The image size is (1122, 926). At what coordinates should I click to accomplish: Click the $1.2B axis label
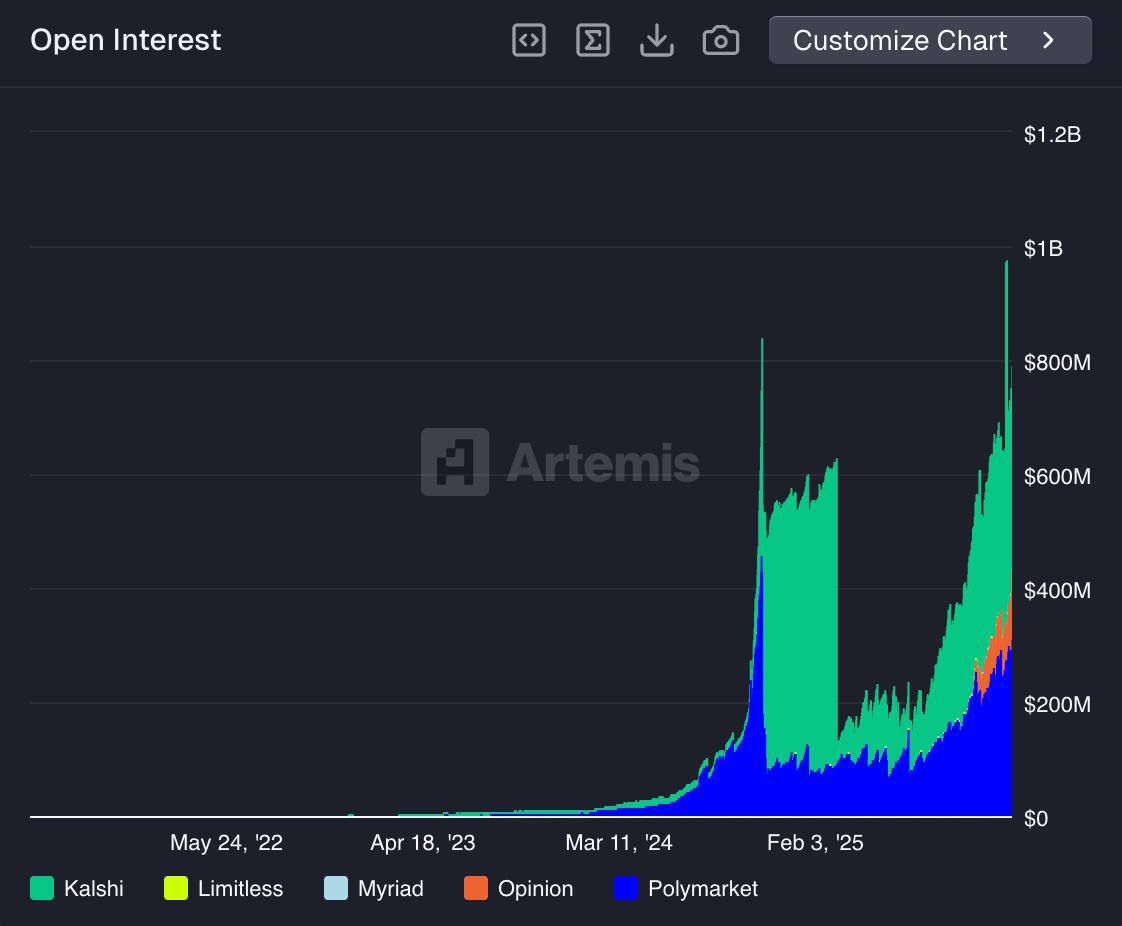[1052, 134]
